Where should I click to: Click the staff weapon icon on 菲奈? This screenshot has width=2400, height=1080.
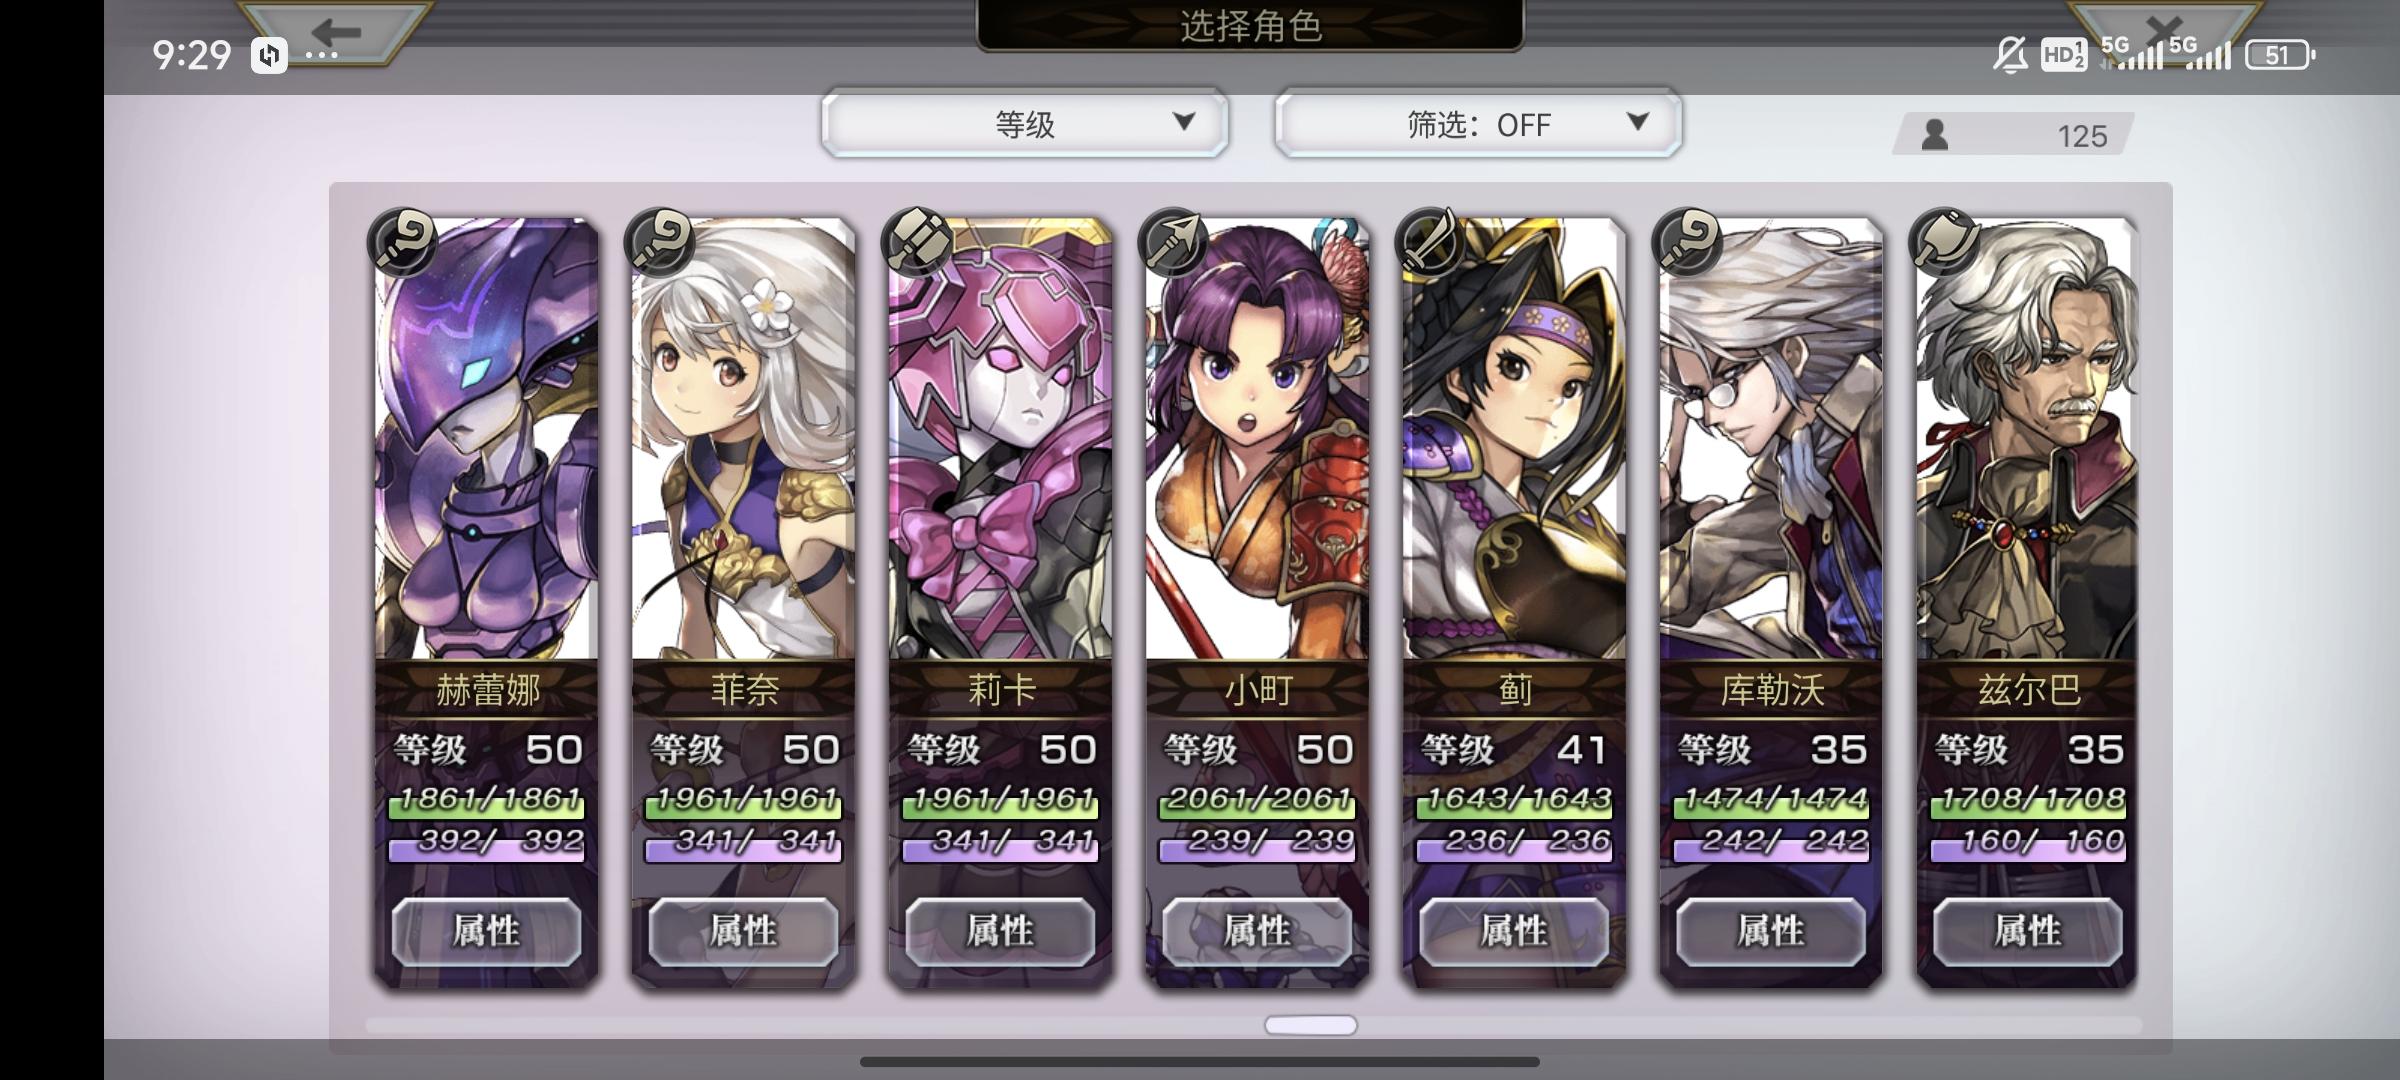659,242
